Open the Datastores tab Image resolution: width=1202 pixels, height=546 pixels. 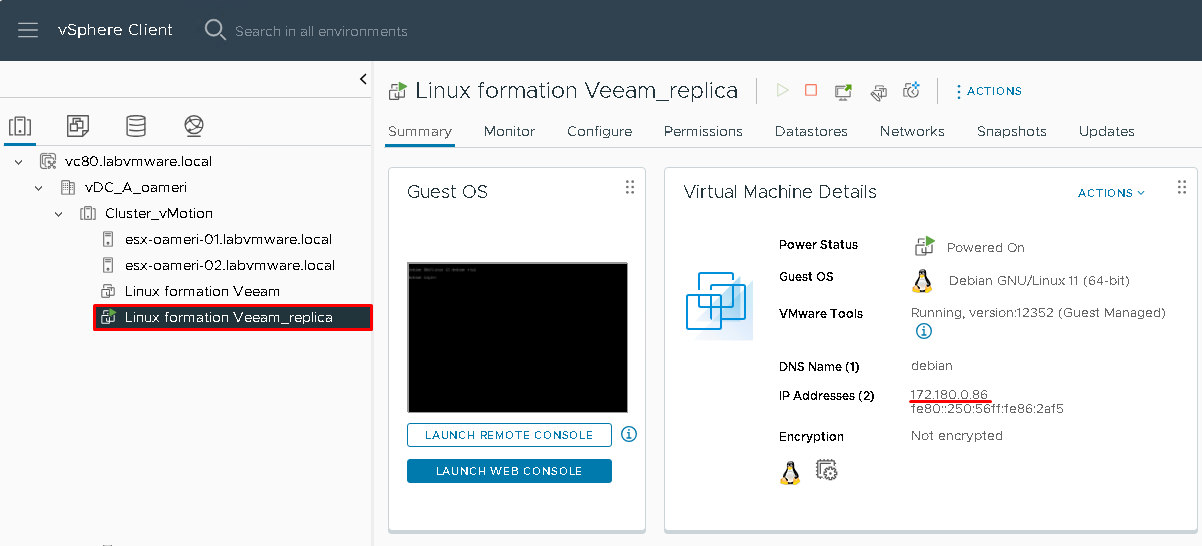[811, 131]
